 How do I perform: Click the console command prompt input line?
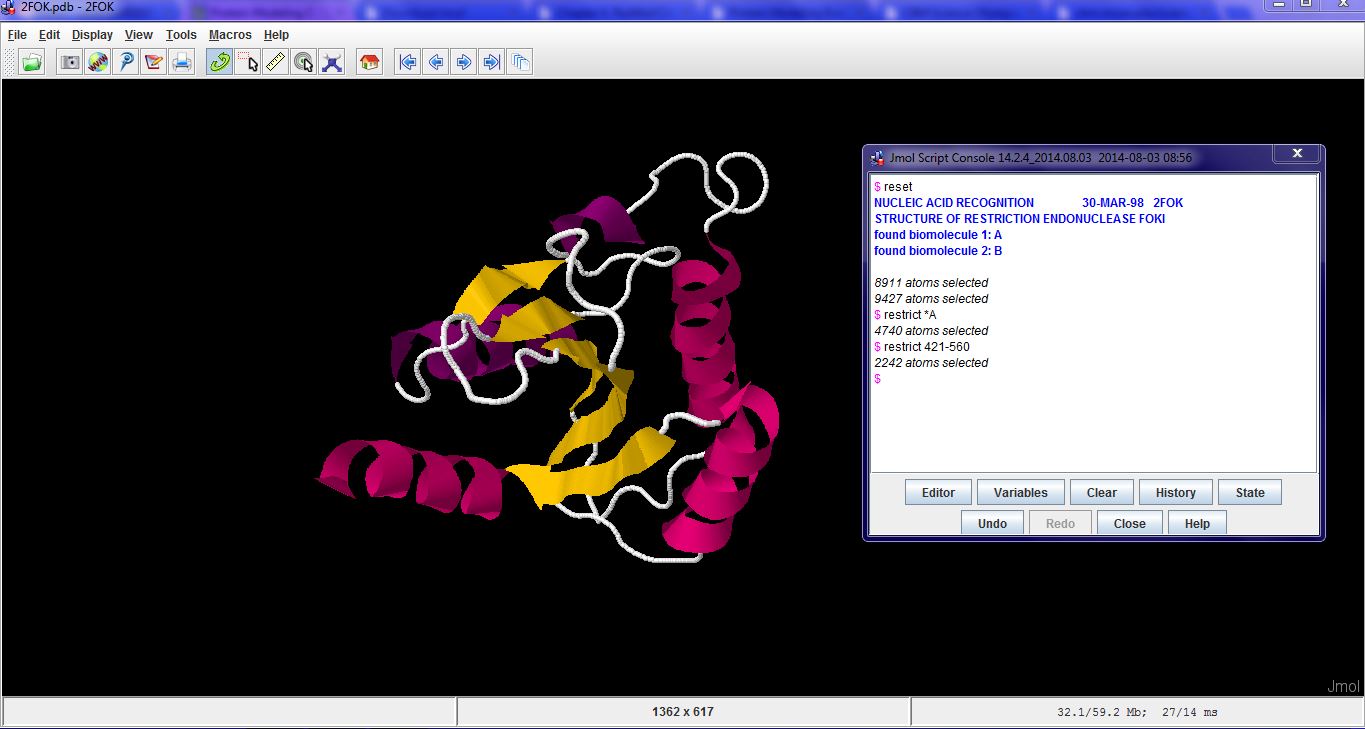coord(1000,379)
